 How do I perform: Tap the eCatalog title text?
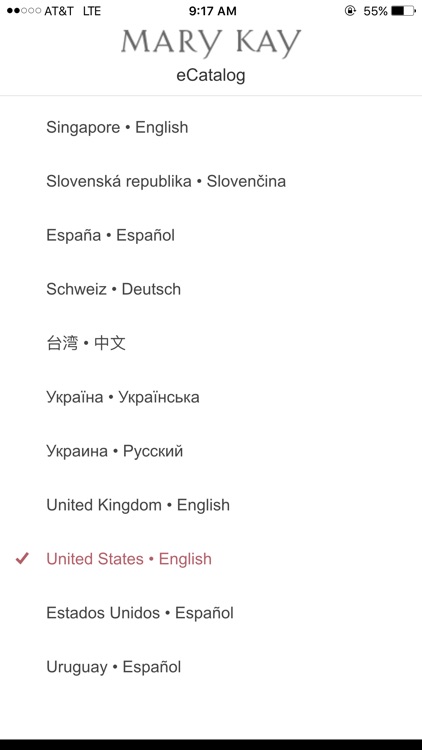click(211, 75)
